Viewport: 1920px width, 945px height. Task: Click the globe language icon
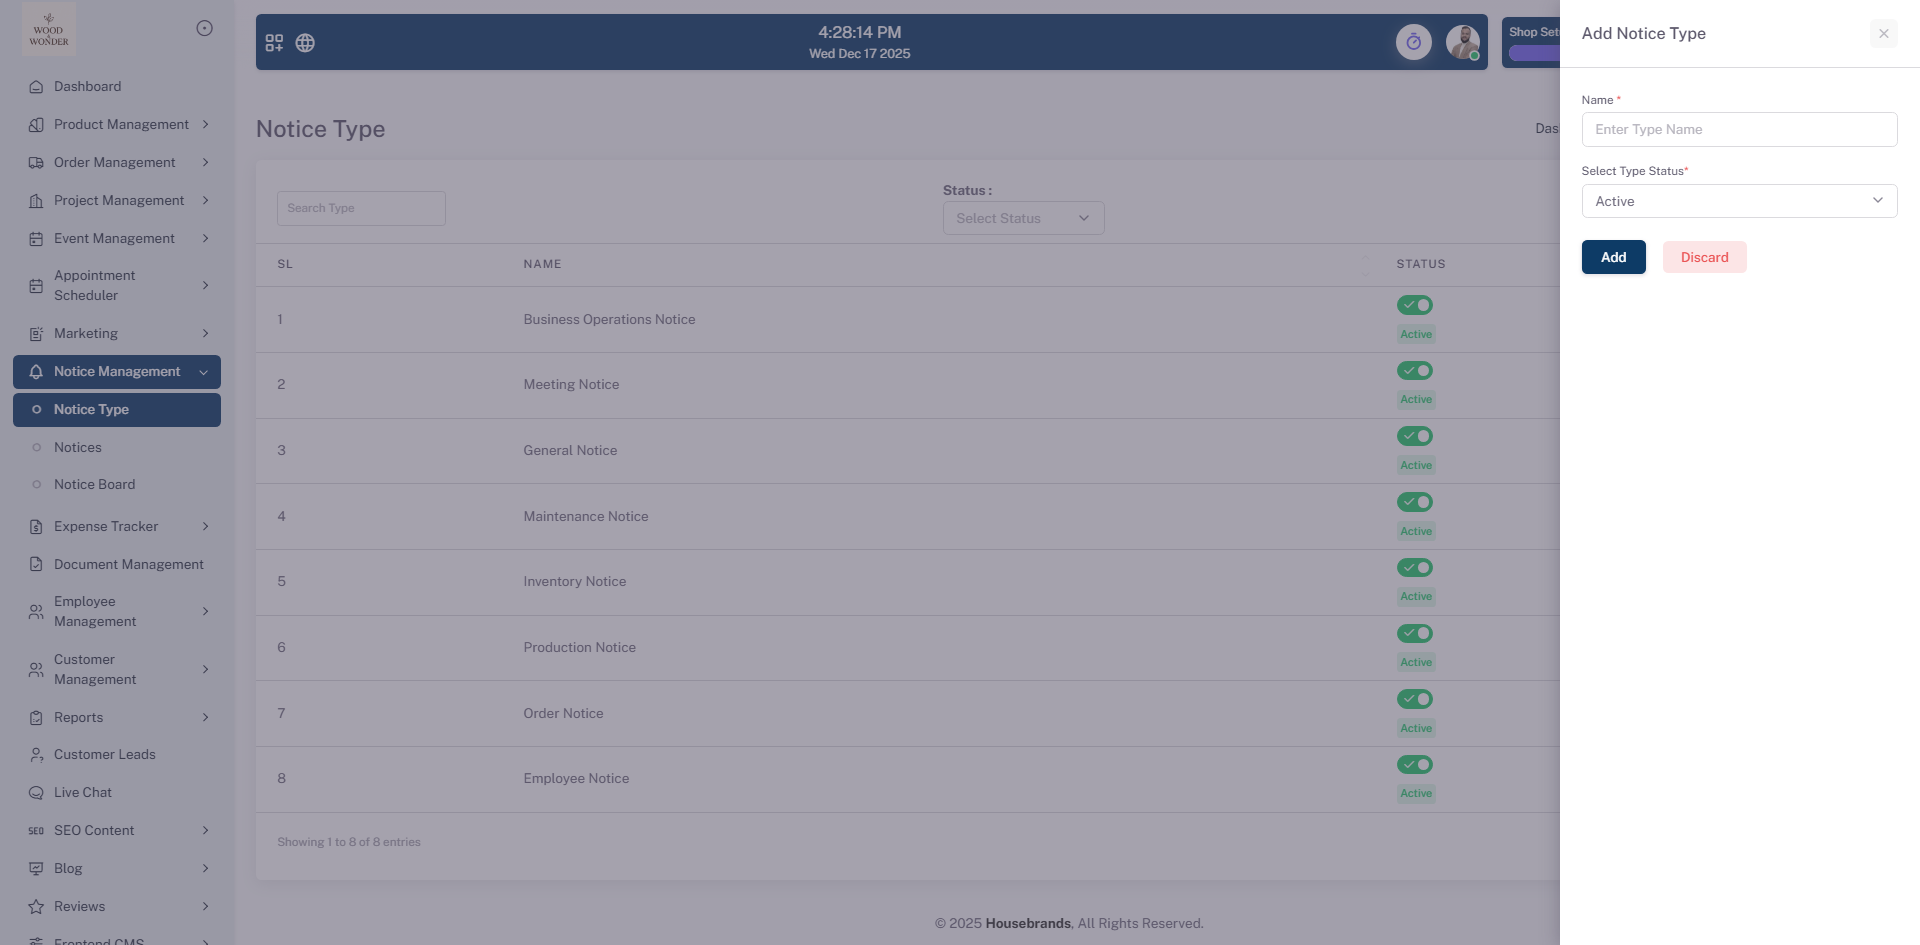click(x=305, y=43)
